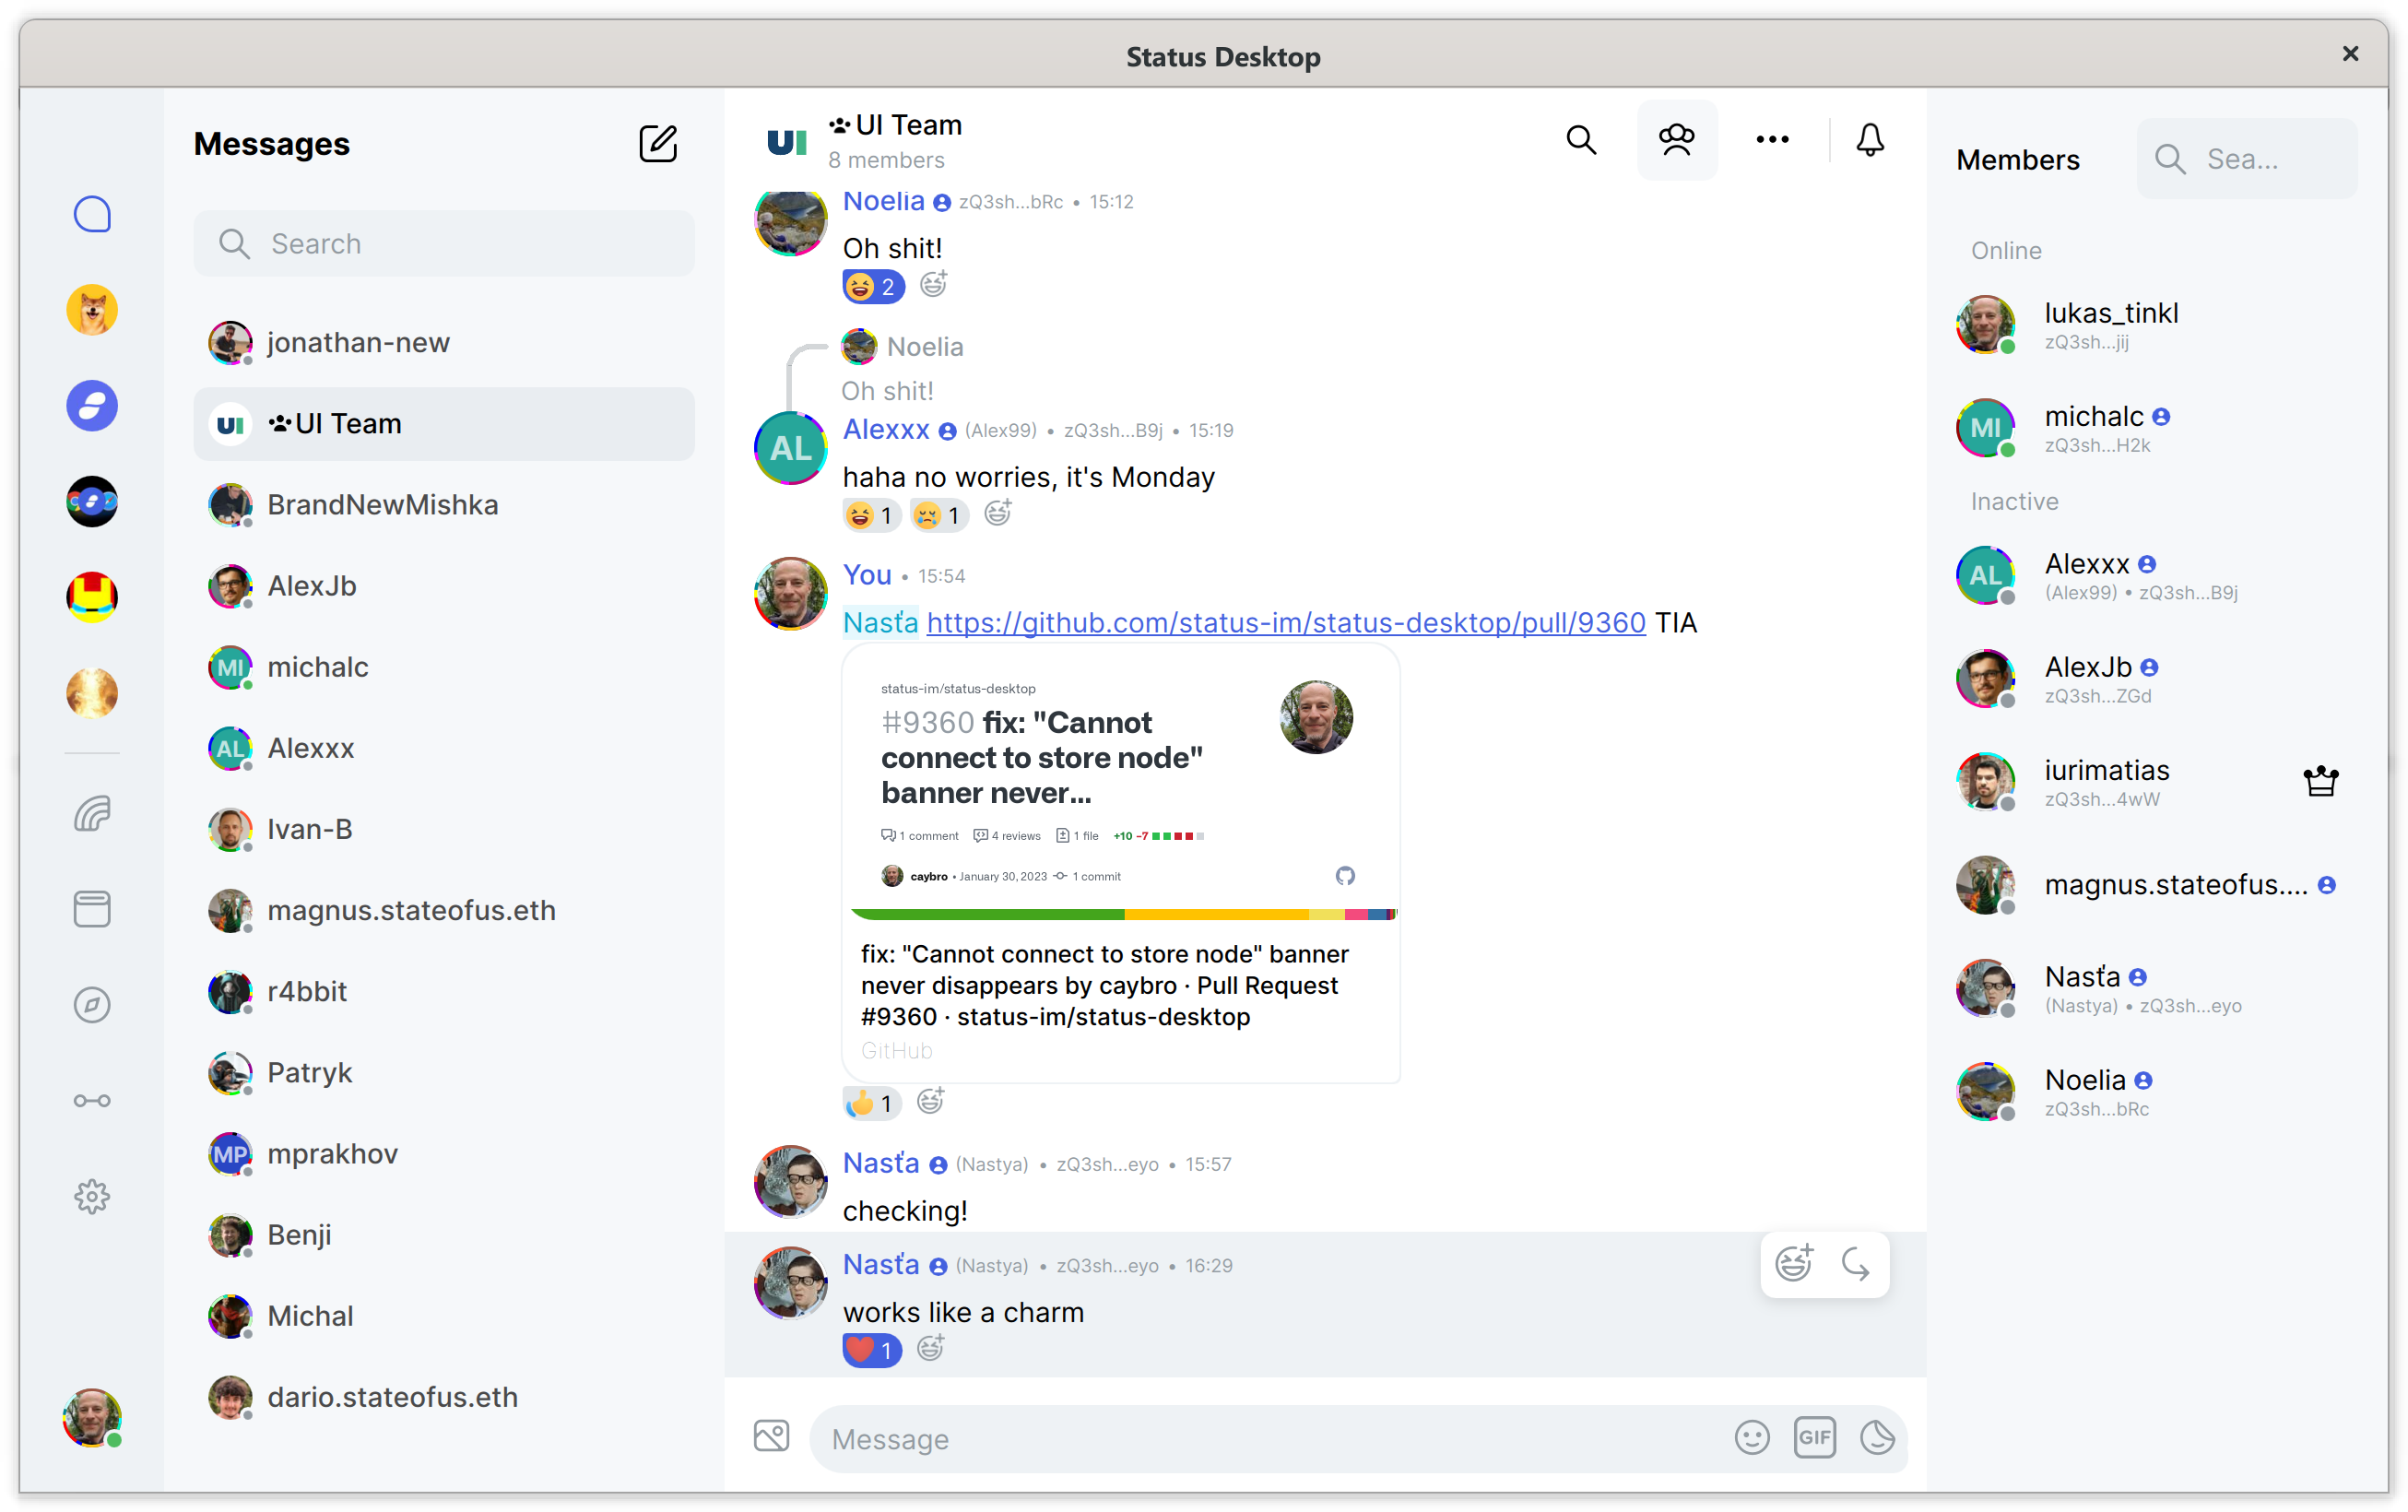Open settings gear in left sidebar

coord(92,1196)
